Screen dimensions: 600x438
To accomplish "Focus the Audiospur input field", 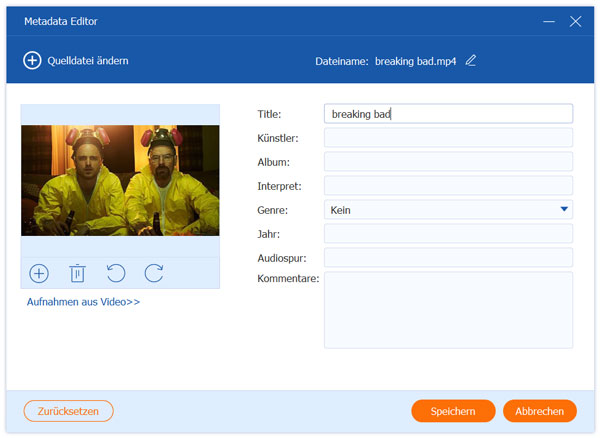I will click(448, 258).
